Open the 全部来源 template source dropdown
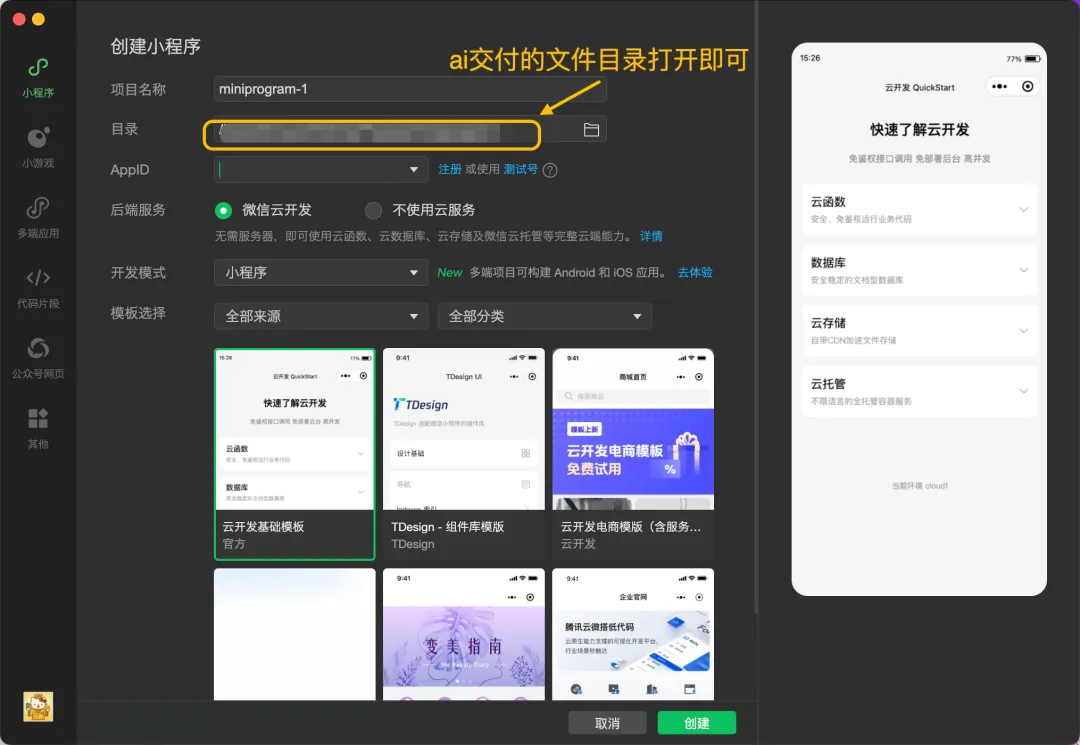Viewport: 1080px width, 745px height. coord(321,316)
